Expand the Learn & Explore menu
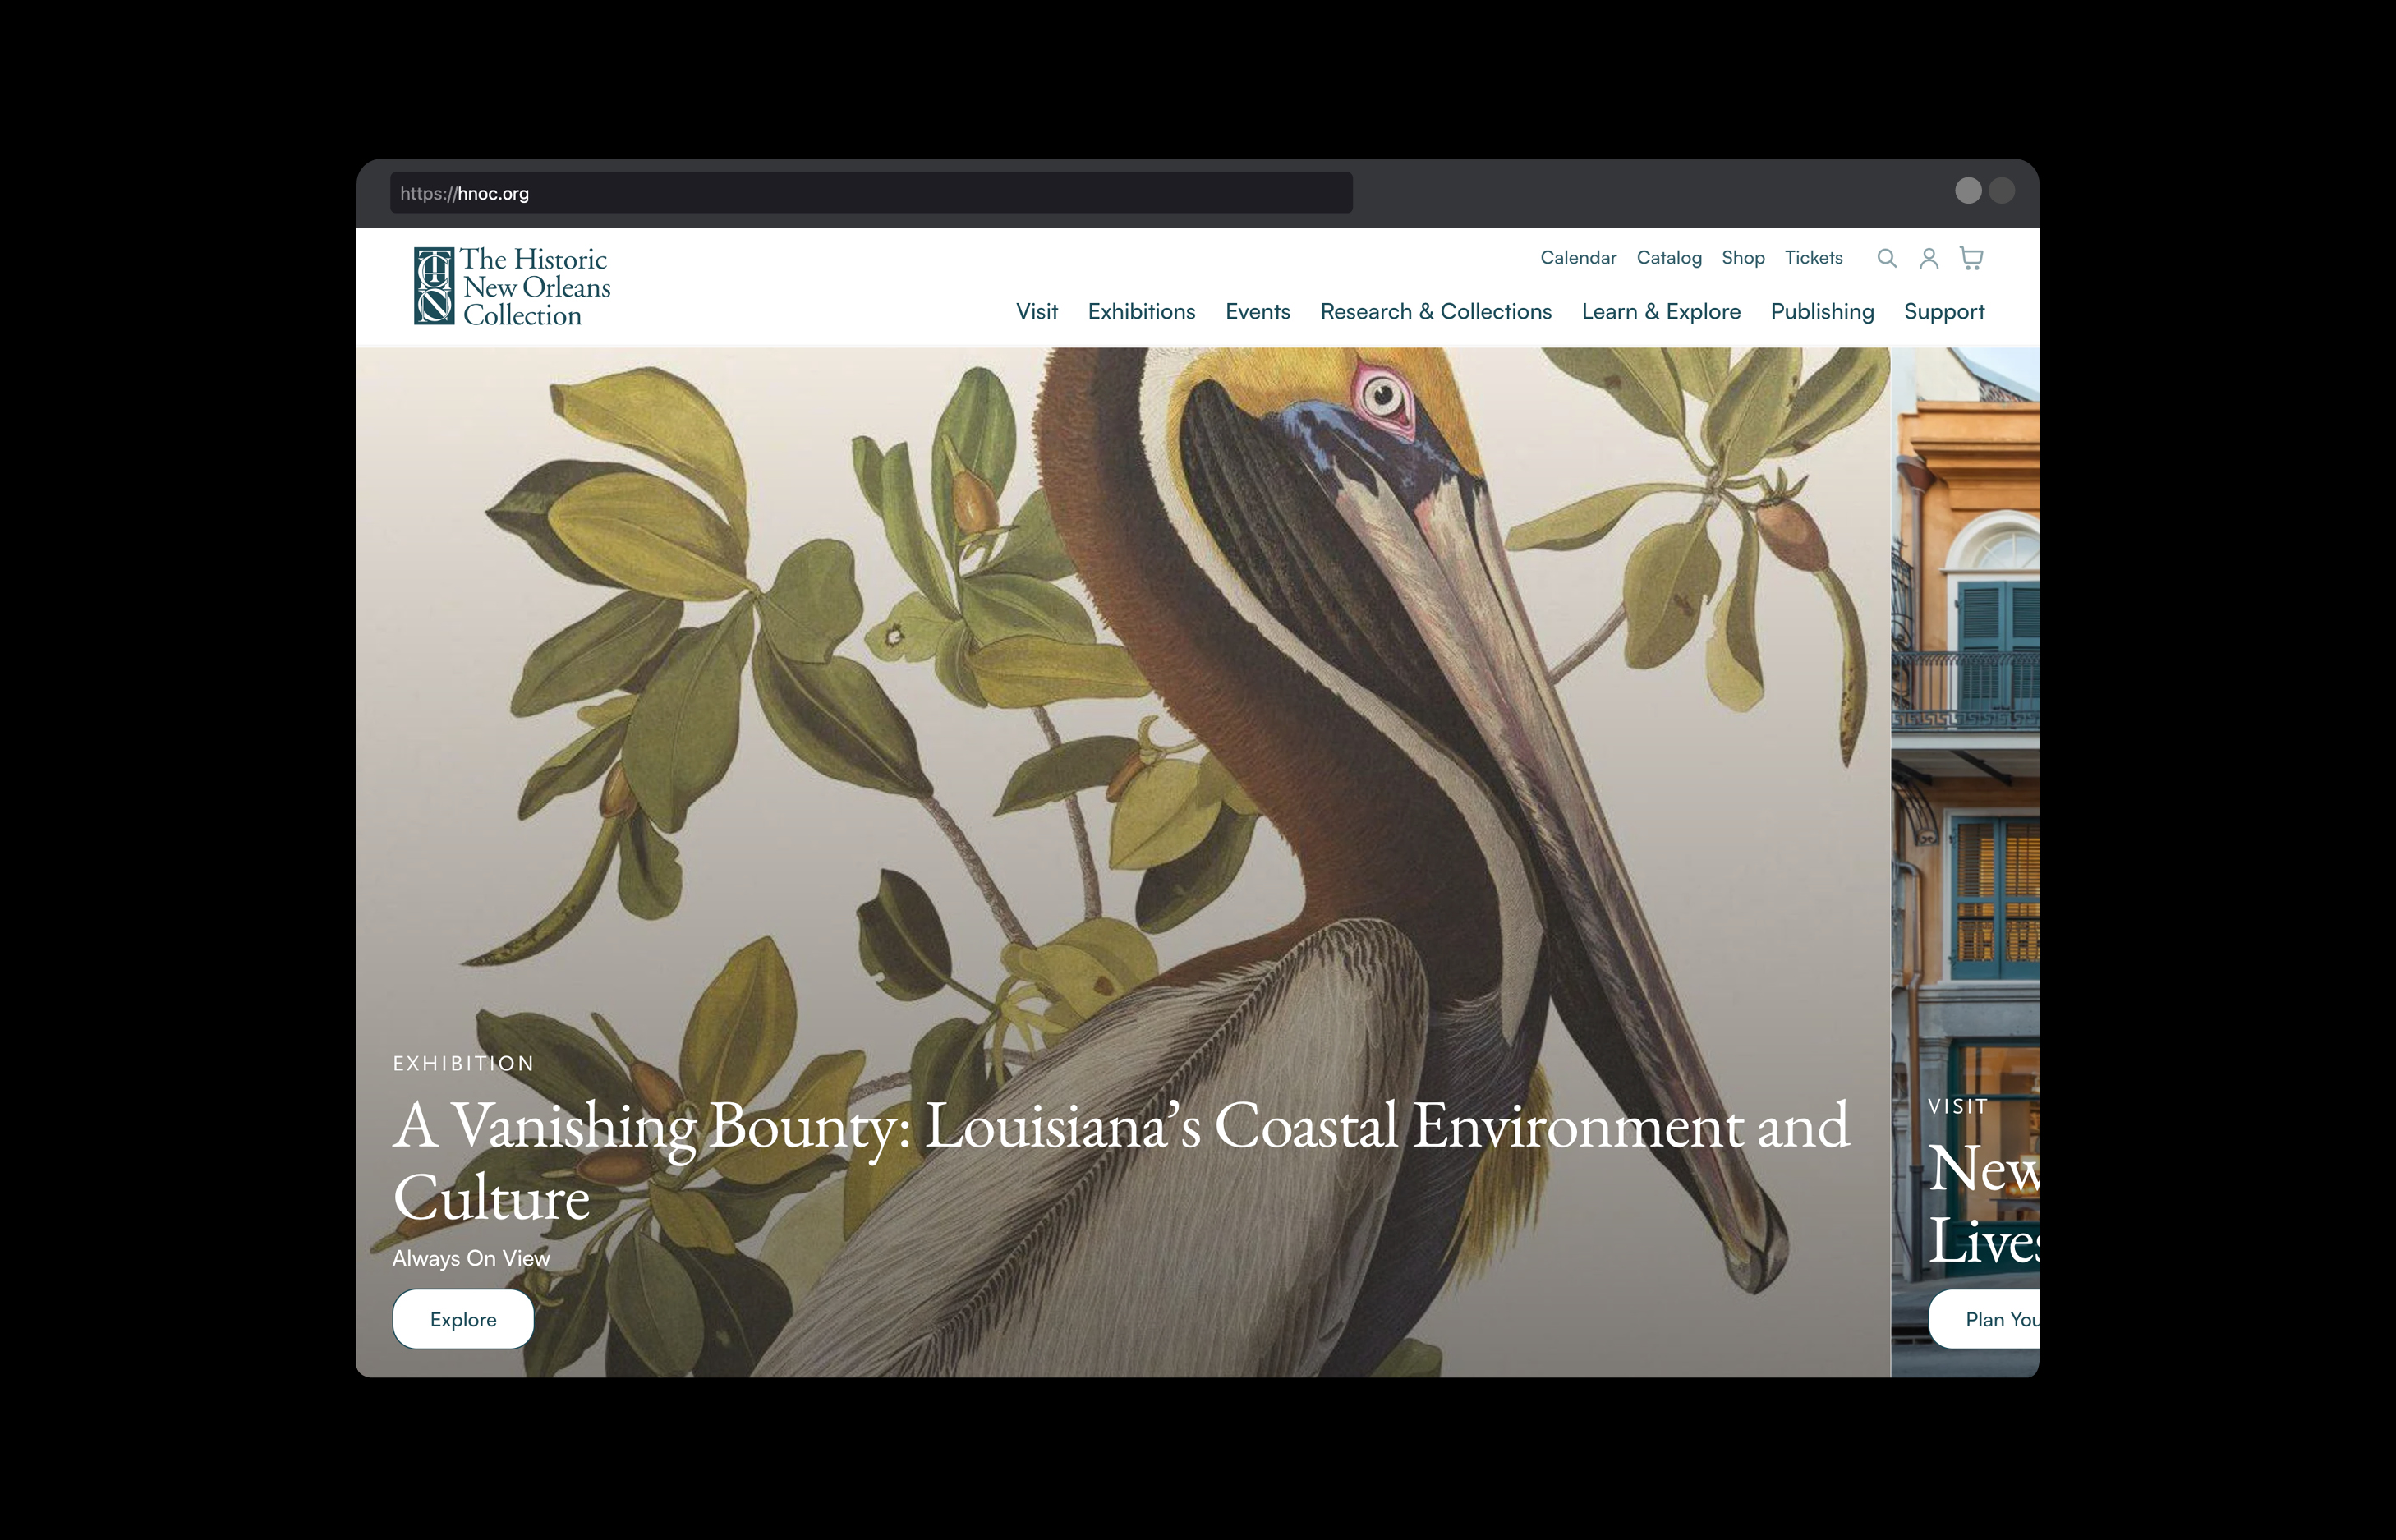This screenshot has width=2396, height=1540. 1660,312
